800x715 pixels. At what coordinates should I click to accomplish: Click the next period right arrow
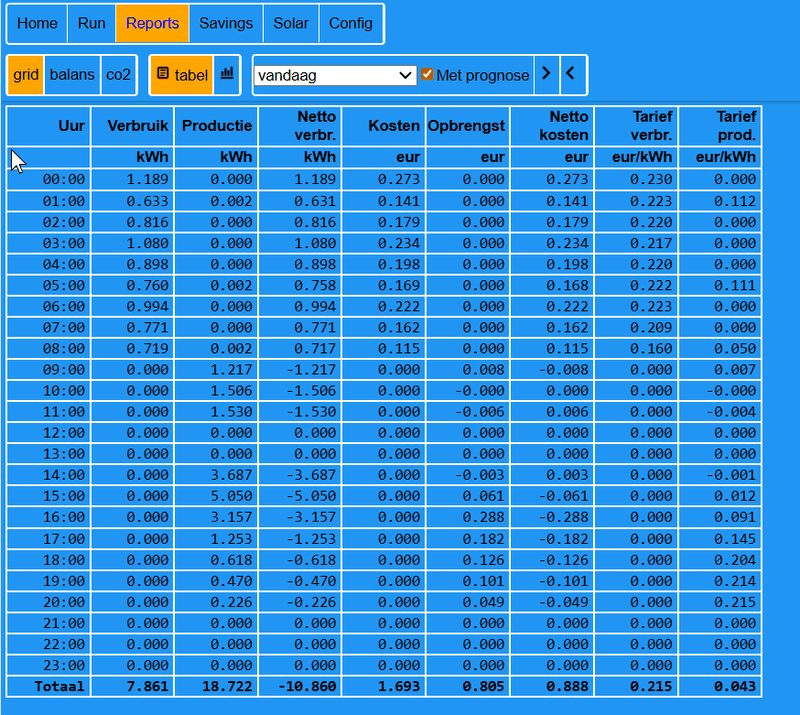pos(546,74)
